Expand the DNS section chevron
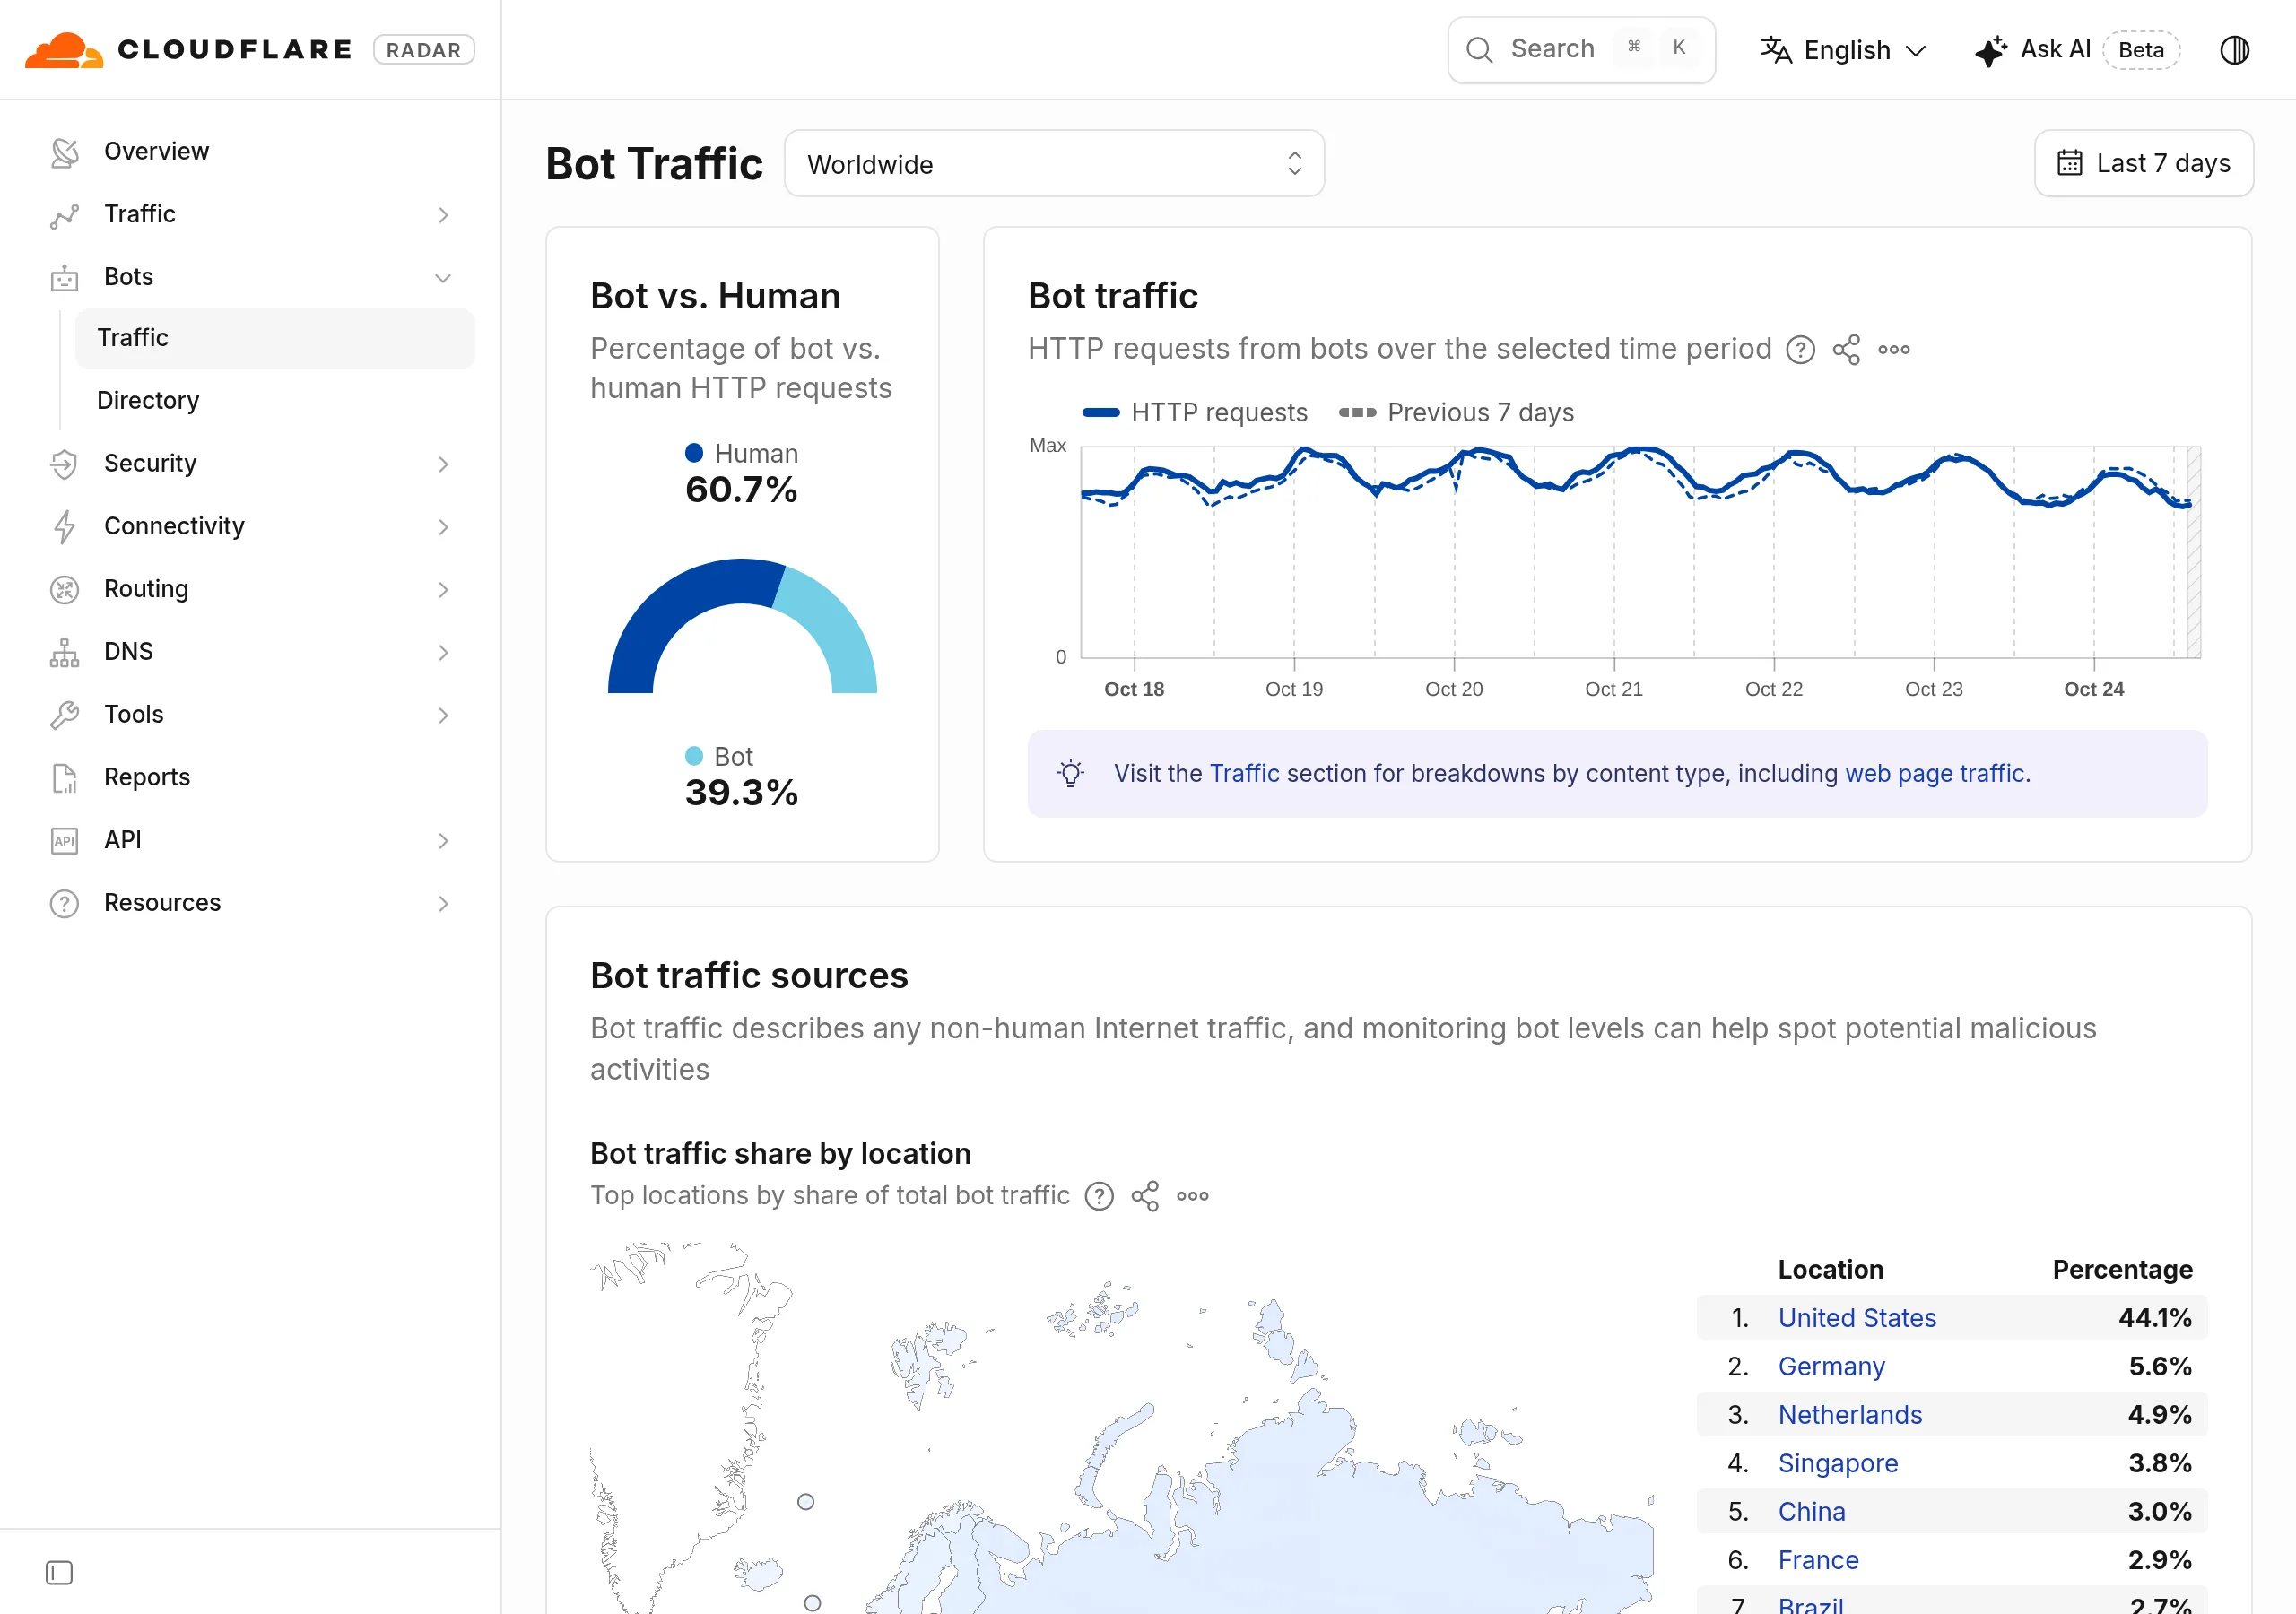This screenshot has height=1614, width=2296. click(443, 653)
